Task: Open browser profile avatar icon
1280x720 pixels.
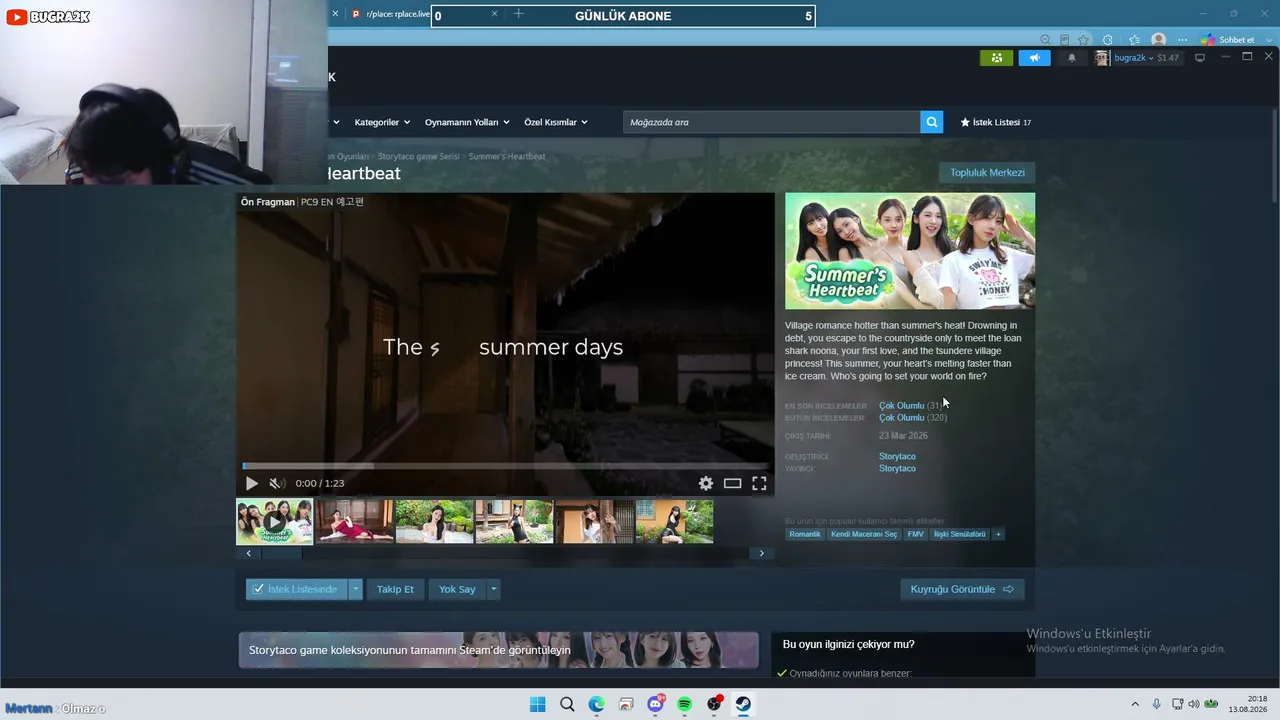Action: 1159,40
